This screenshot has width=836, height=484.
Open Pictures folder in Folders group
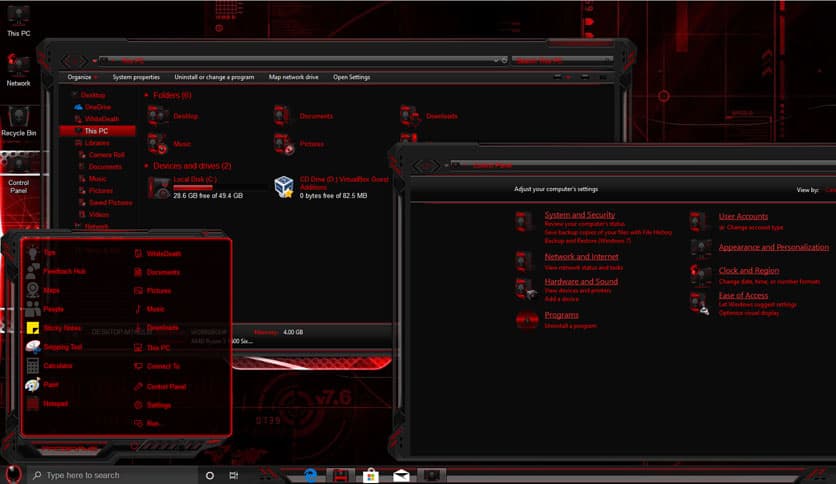point(299,144)
